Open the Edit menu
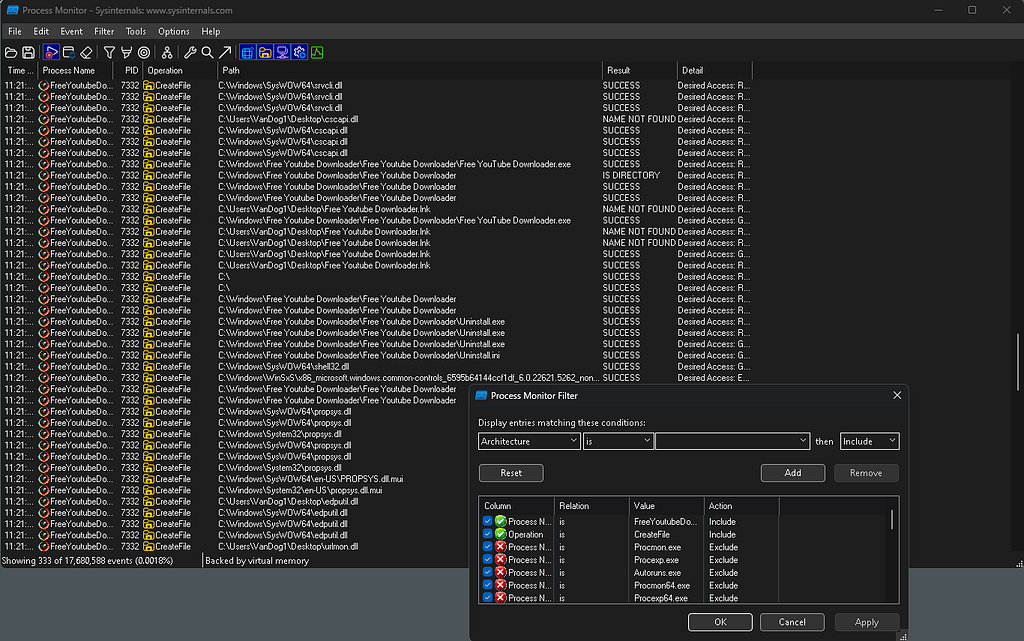This screenshot has height=641, width=1024. pos(41,31)
